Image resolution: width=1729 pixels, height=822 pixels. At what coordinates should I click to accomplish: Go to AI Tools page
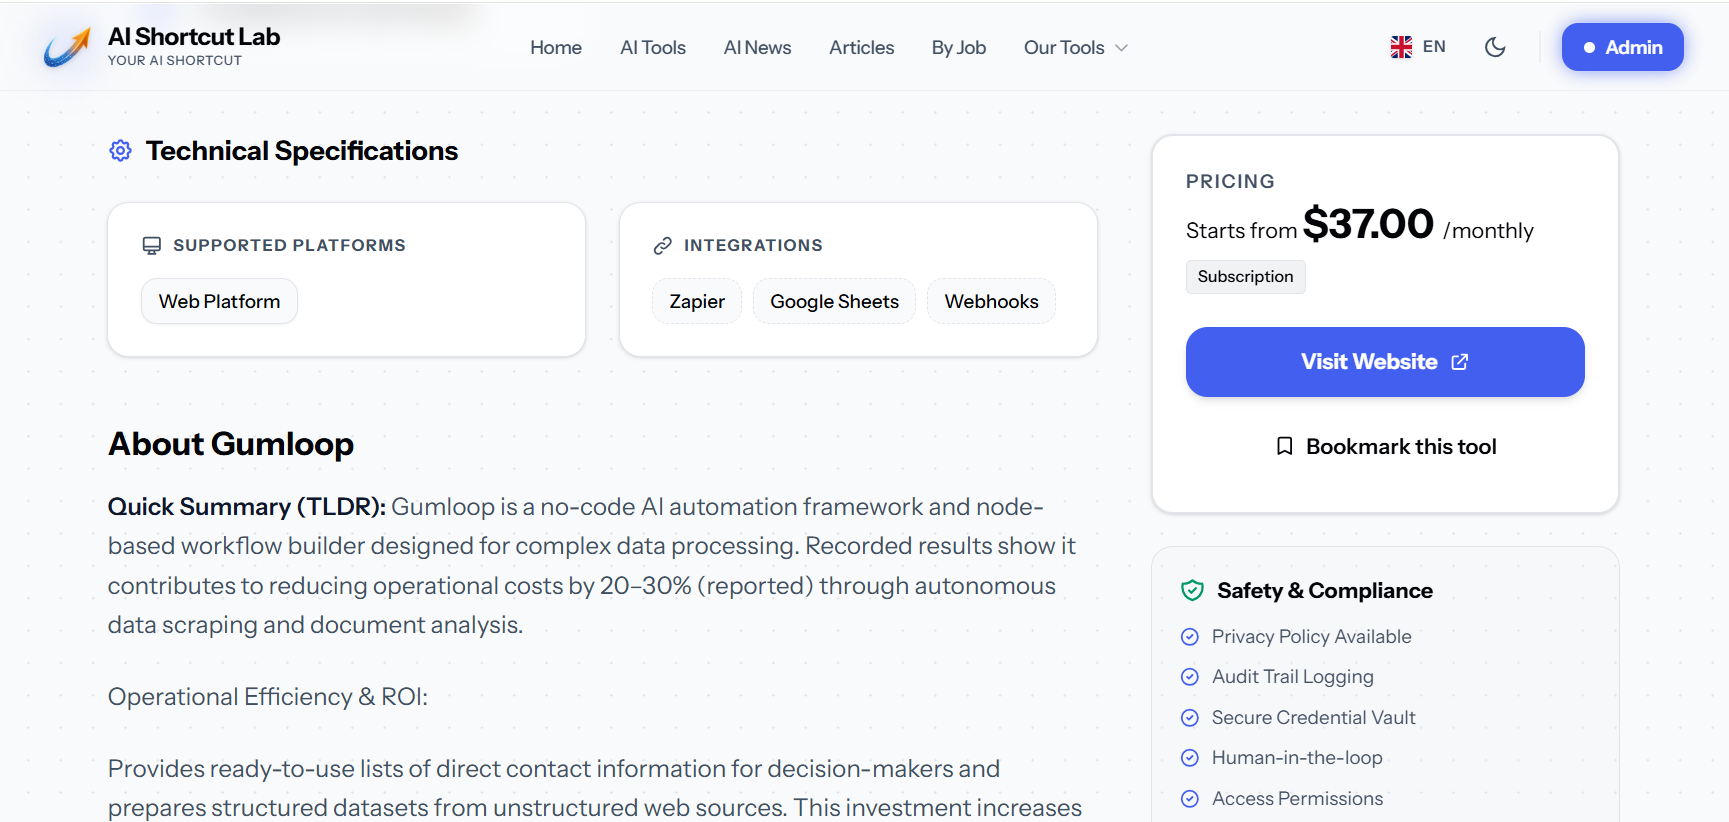click(x=653, y=48)
